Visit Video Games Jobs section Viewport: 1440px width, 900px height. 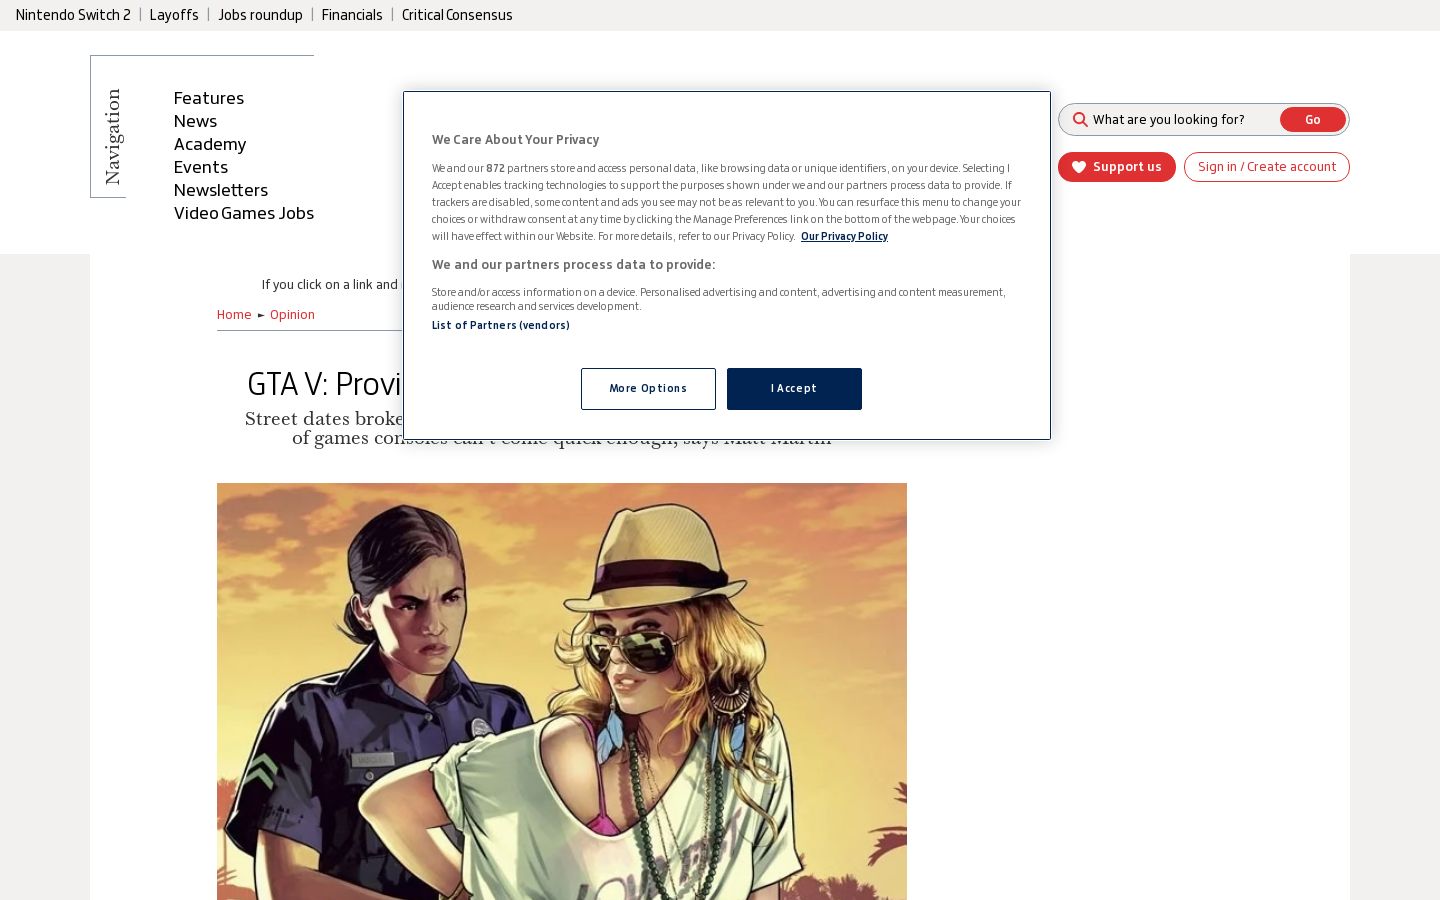244,213
